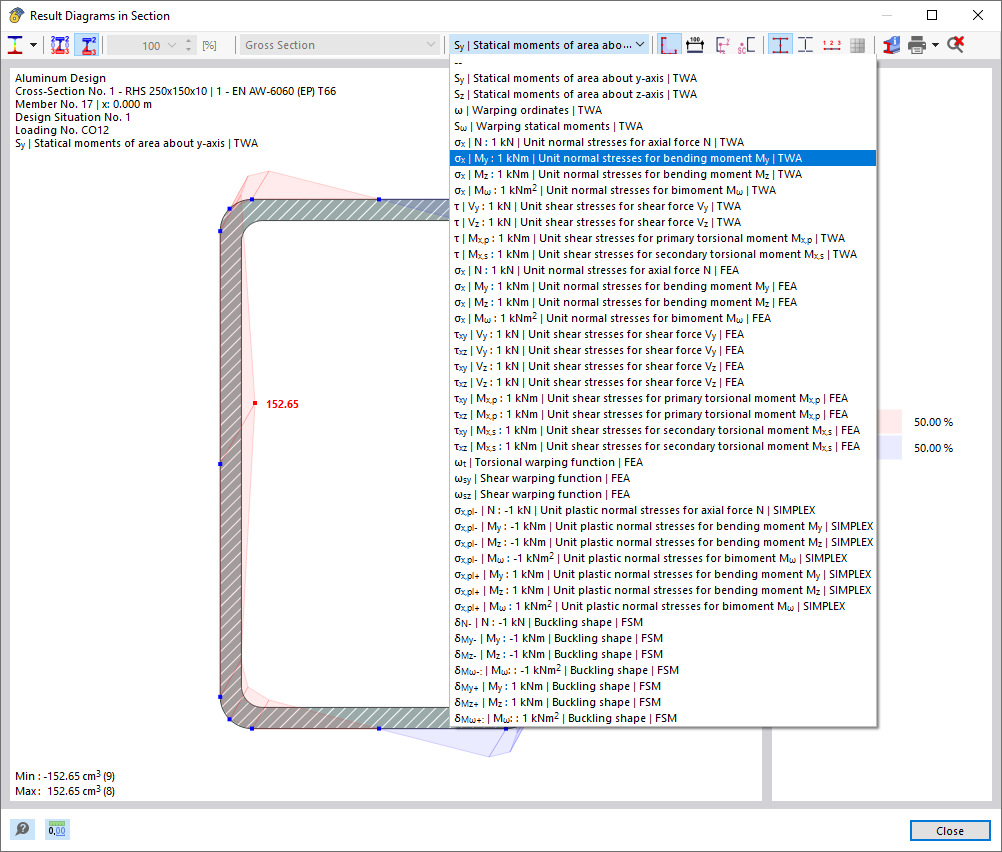This screenshot has width=1002, height=852.
Task: Open decimal places 0.00 settings icon
Action: 57,829
